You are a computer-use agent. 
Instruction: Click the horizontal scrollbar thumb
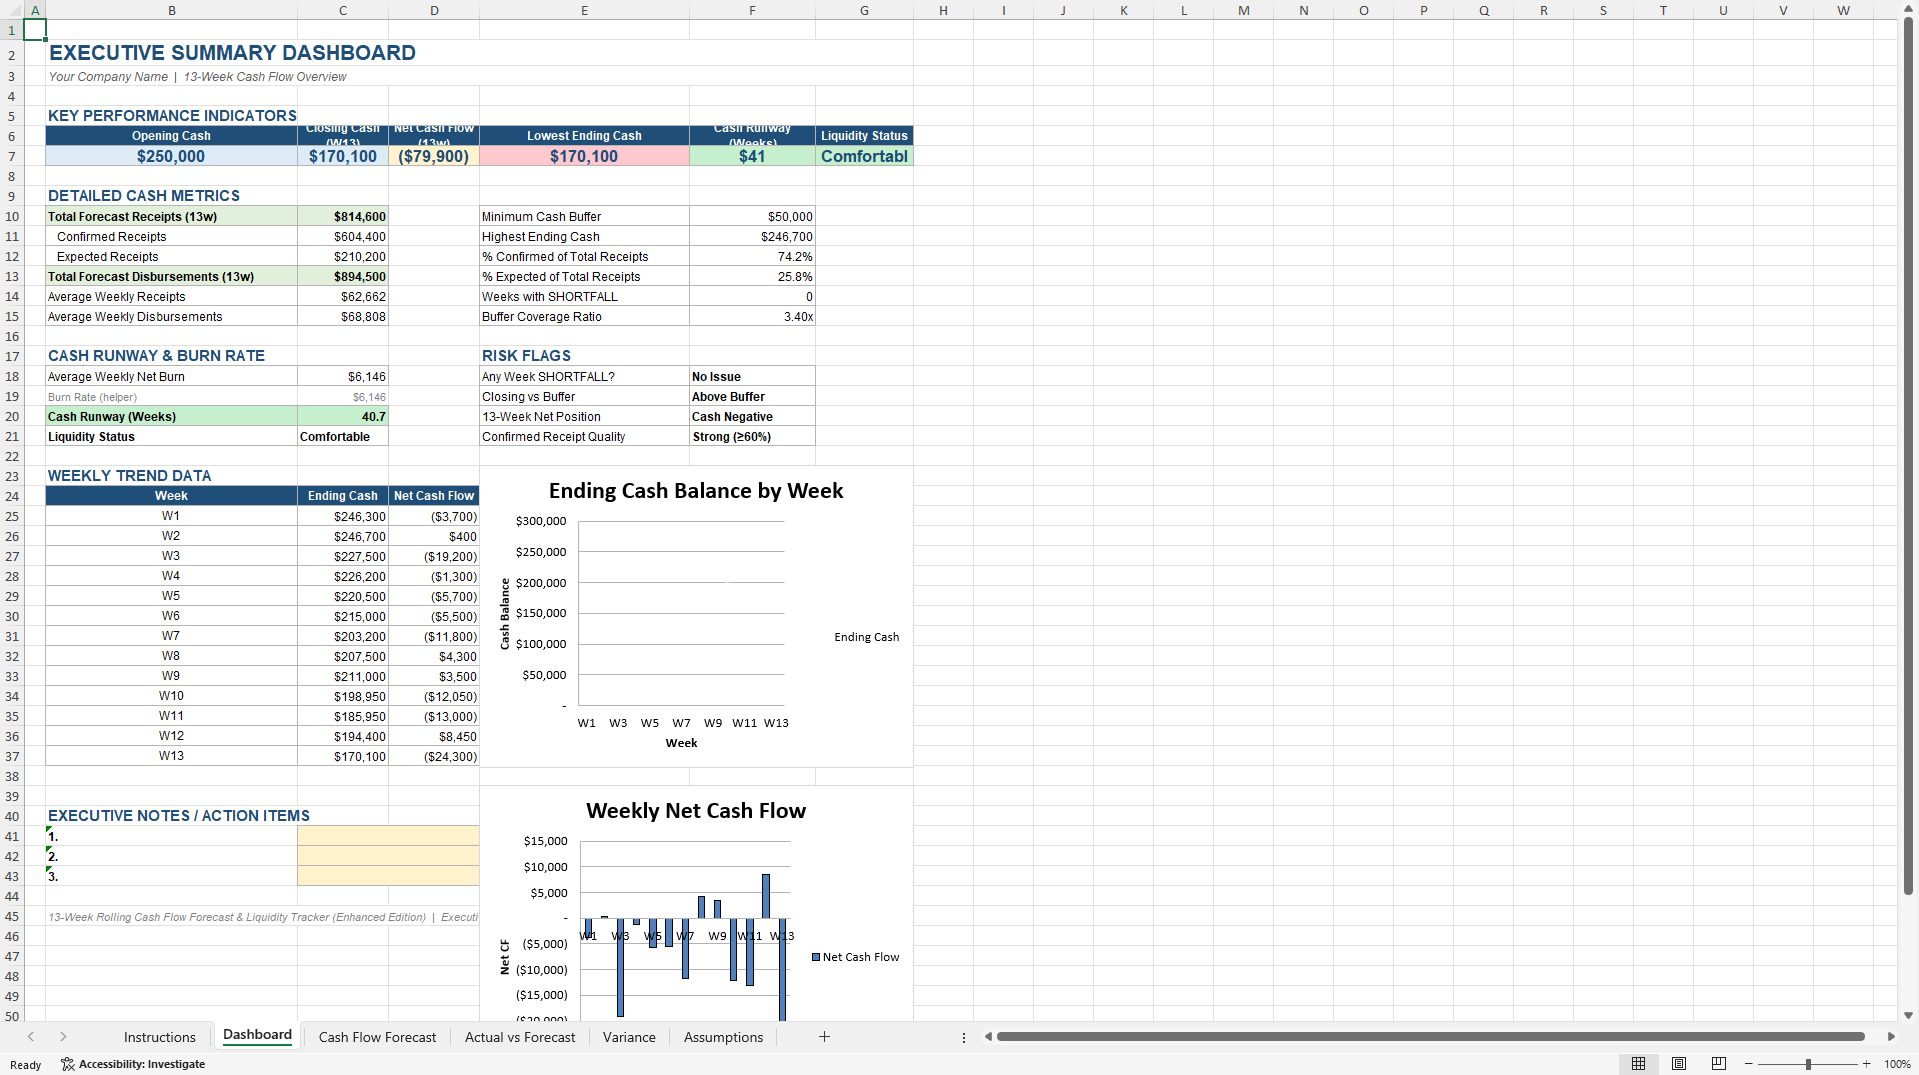[1430, 1037]
